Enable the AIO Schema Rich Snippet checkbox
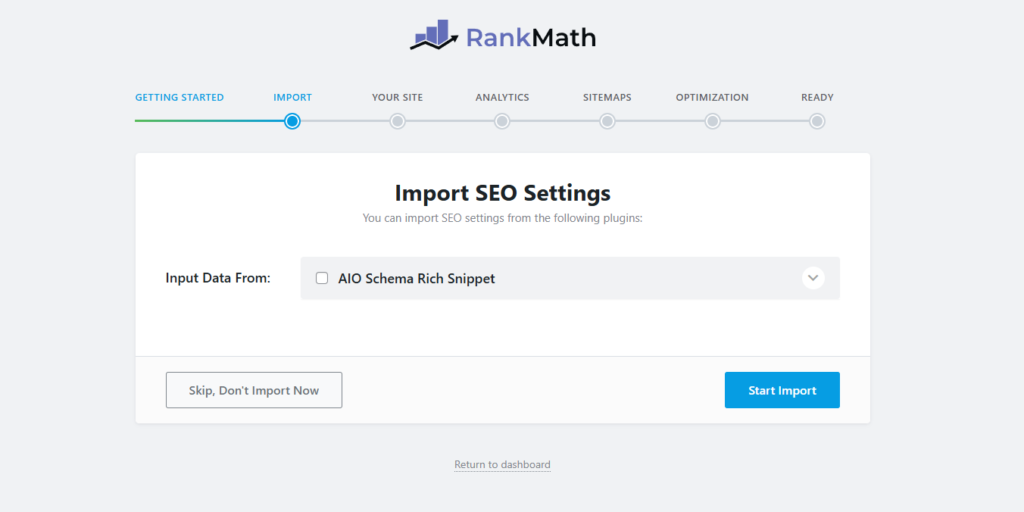 pos(322,278)
